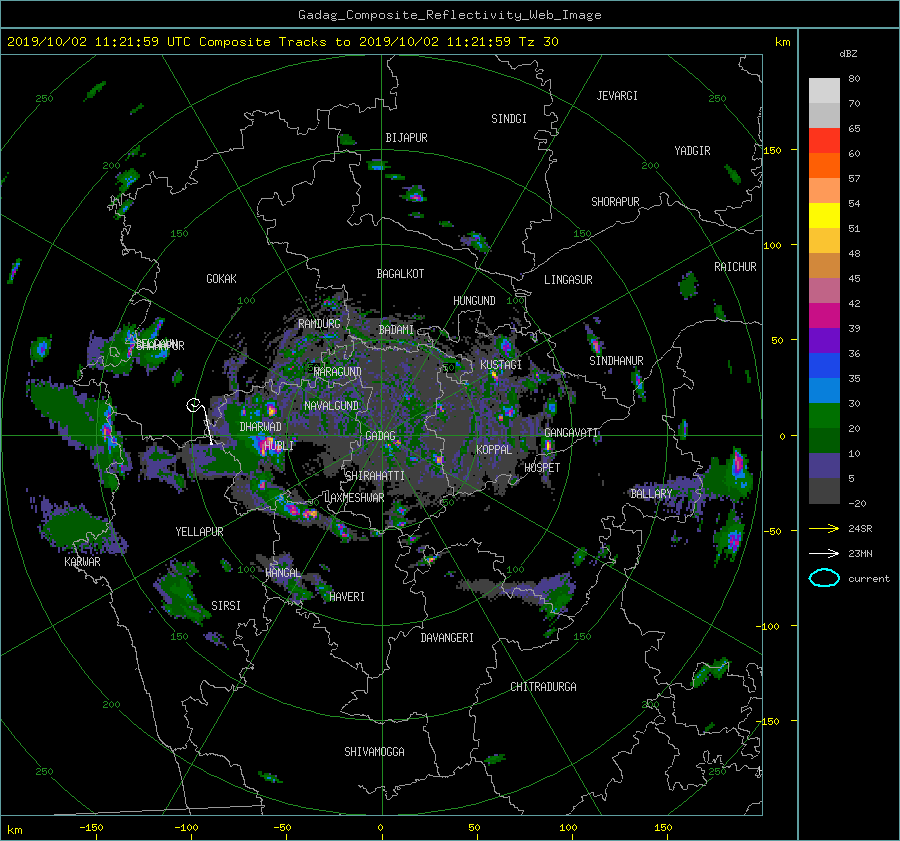Screen dimensions: 900x841
Task: Select the slate purple 5-10 dBZ swatch
Action: click(824, 466)
